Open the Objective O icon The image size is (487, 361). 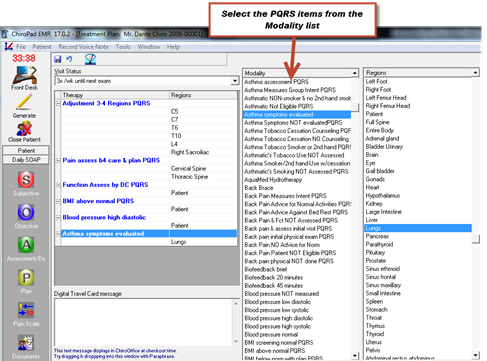[x=26, y=212]
